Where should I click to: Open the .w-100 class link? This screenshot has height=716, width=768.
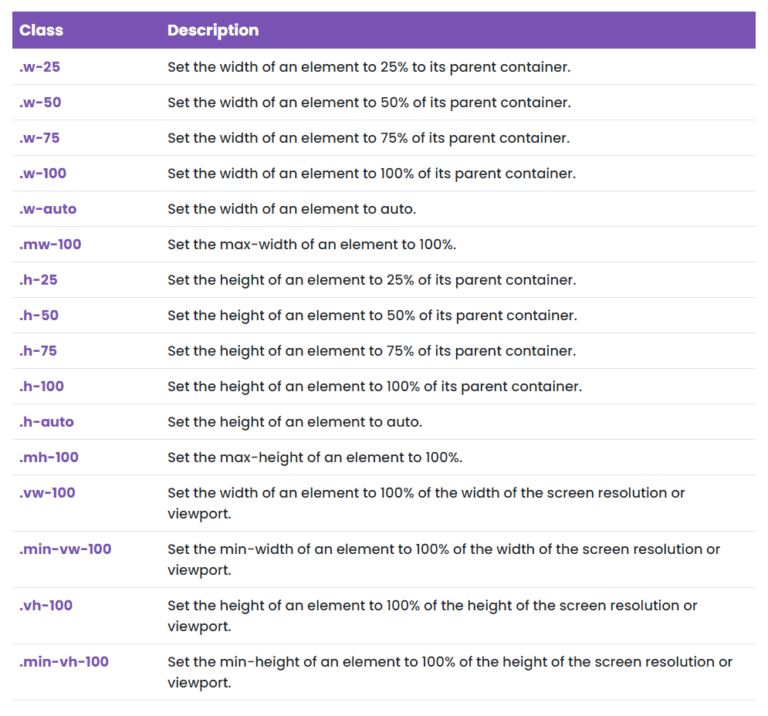(x=43, y=173)
